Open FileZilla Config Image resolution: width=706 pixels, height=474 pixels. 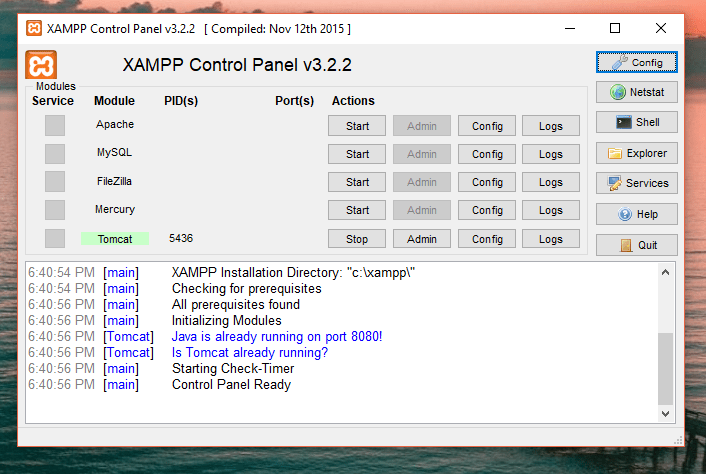[x=487, y=182]
